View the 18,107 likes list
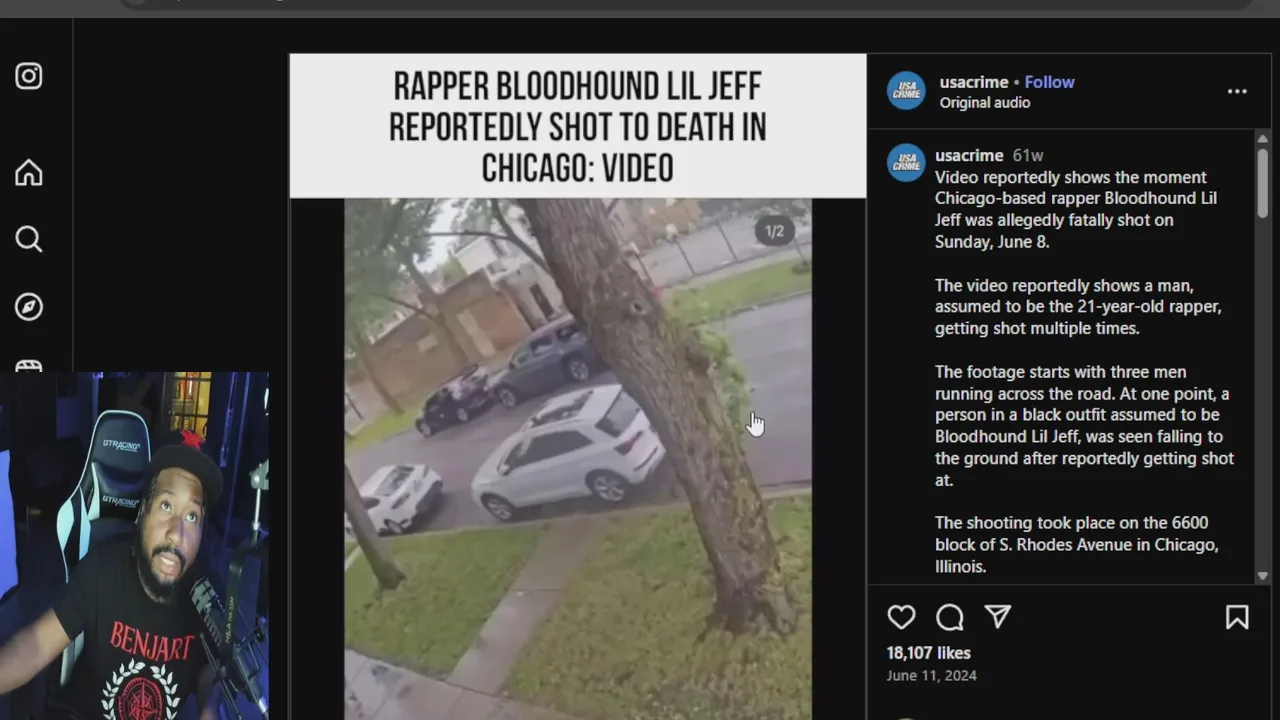 coord(928,653)
